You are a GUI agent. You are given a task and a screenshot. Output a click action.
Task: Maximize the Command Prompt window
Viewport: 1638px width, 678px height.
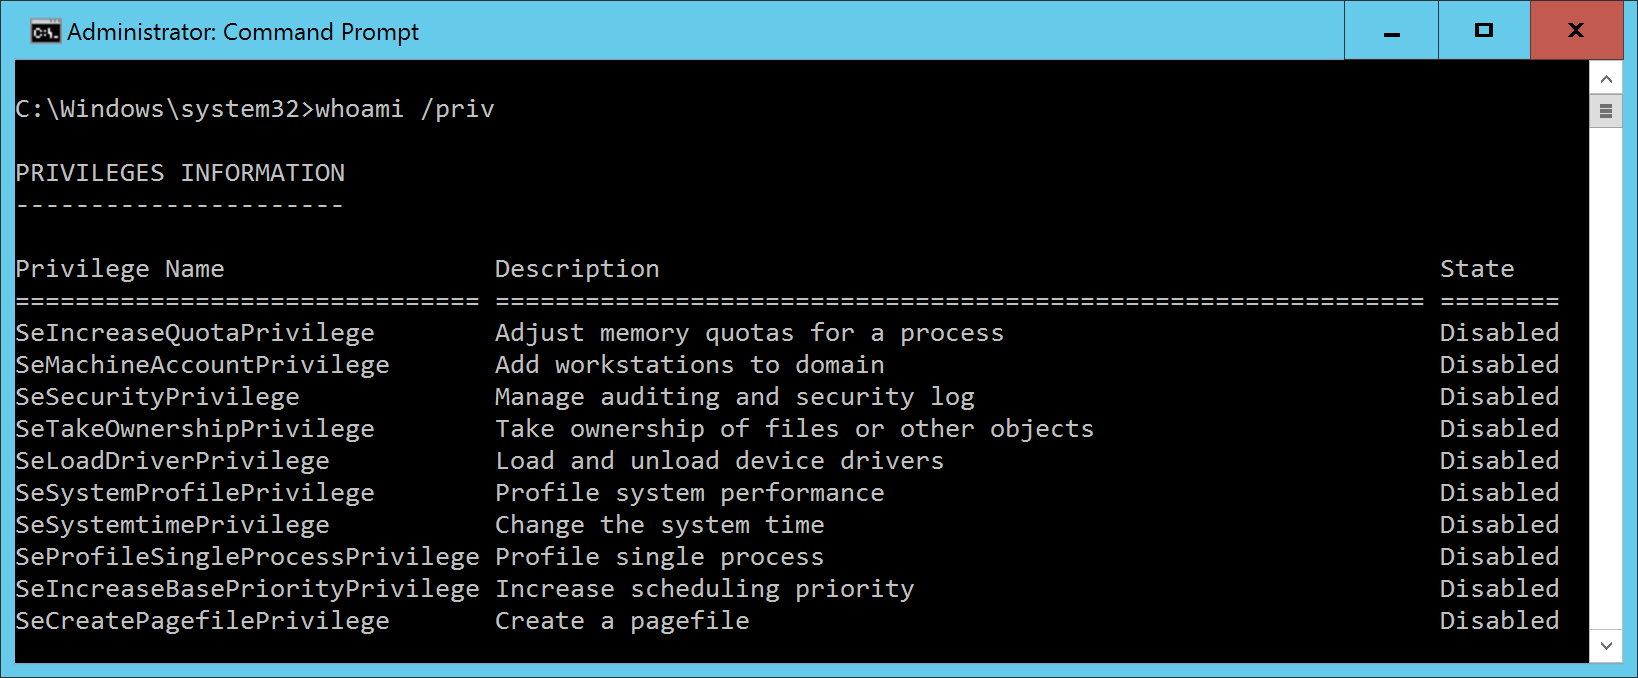tap(1484, 31)
